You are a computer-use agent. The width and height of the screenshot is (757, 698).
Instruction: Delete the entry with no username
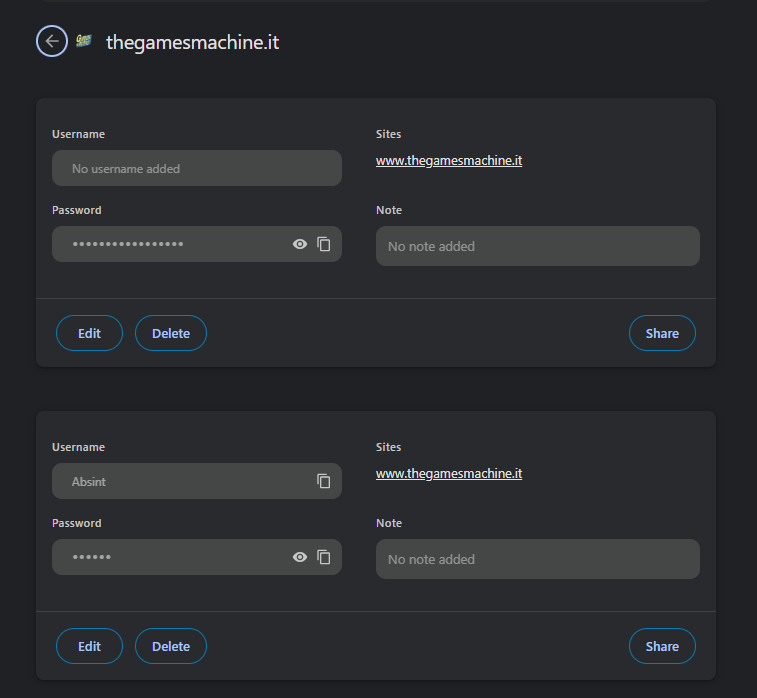tap(171, 333)
